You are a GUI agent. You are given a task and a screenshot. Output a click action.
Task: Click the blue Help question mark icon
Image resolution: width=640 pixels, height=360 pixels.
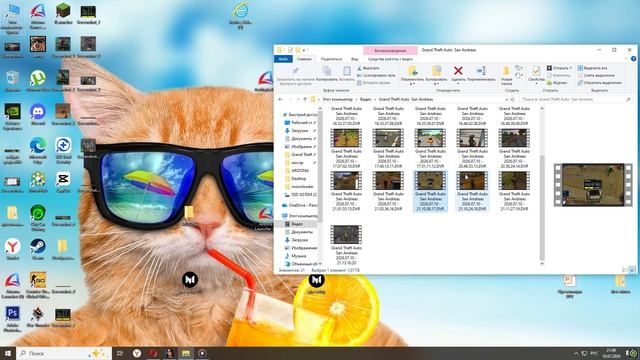pyautogui.click(x=633, y=59)
